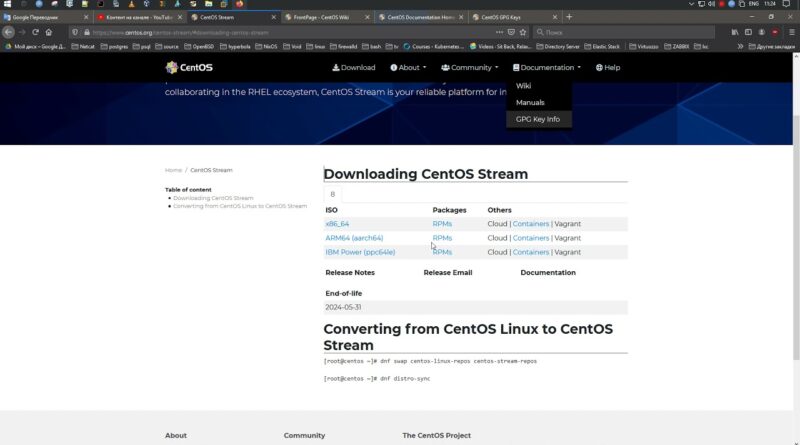Open the postgres bookmark folder
Viewport: 800px width, 445px height.
[x=114, y=46]
